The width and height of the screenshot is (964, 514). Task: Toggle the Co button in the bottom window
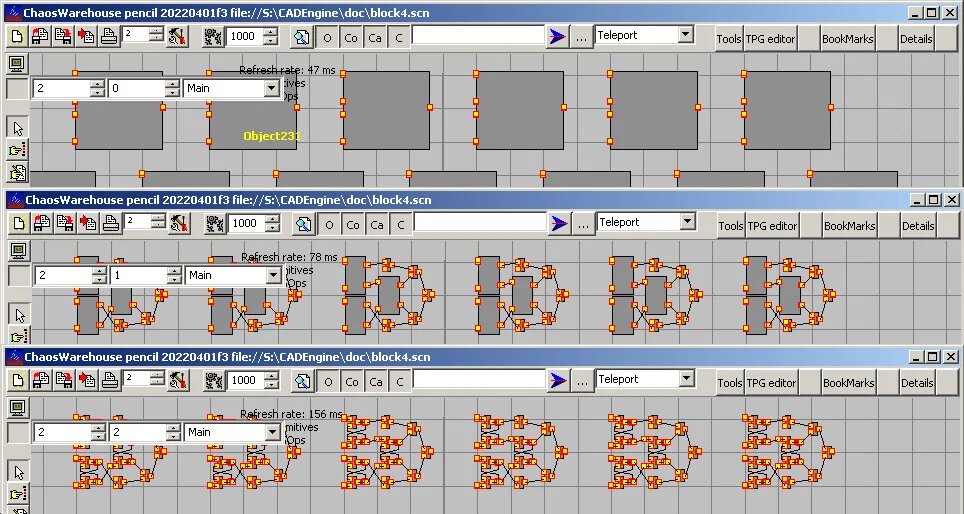(351, 382)
